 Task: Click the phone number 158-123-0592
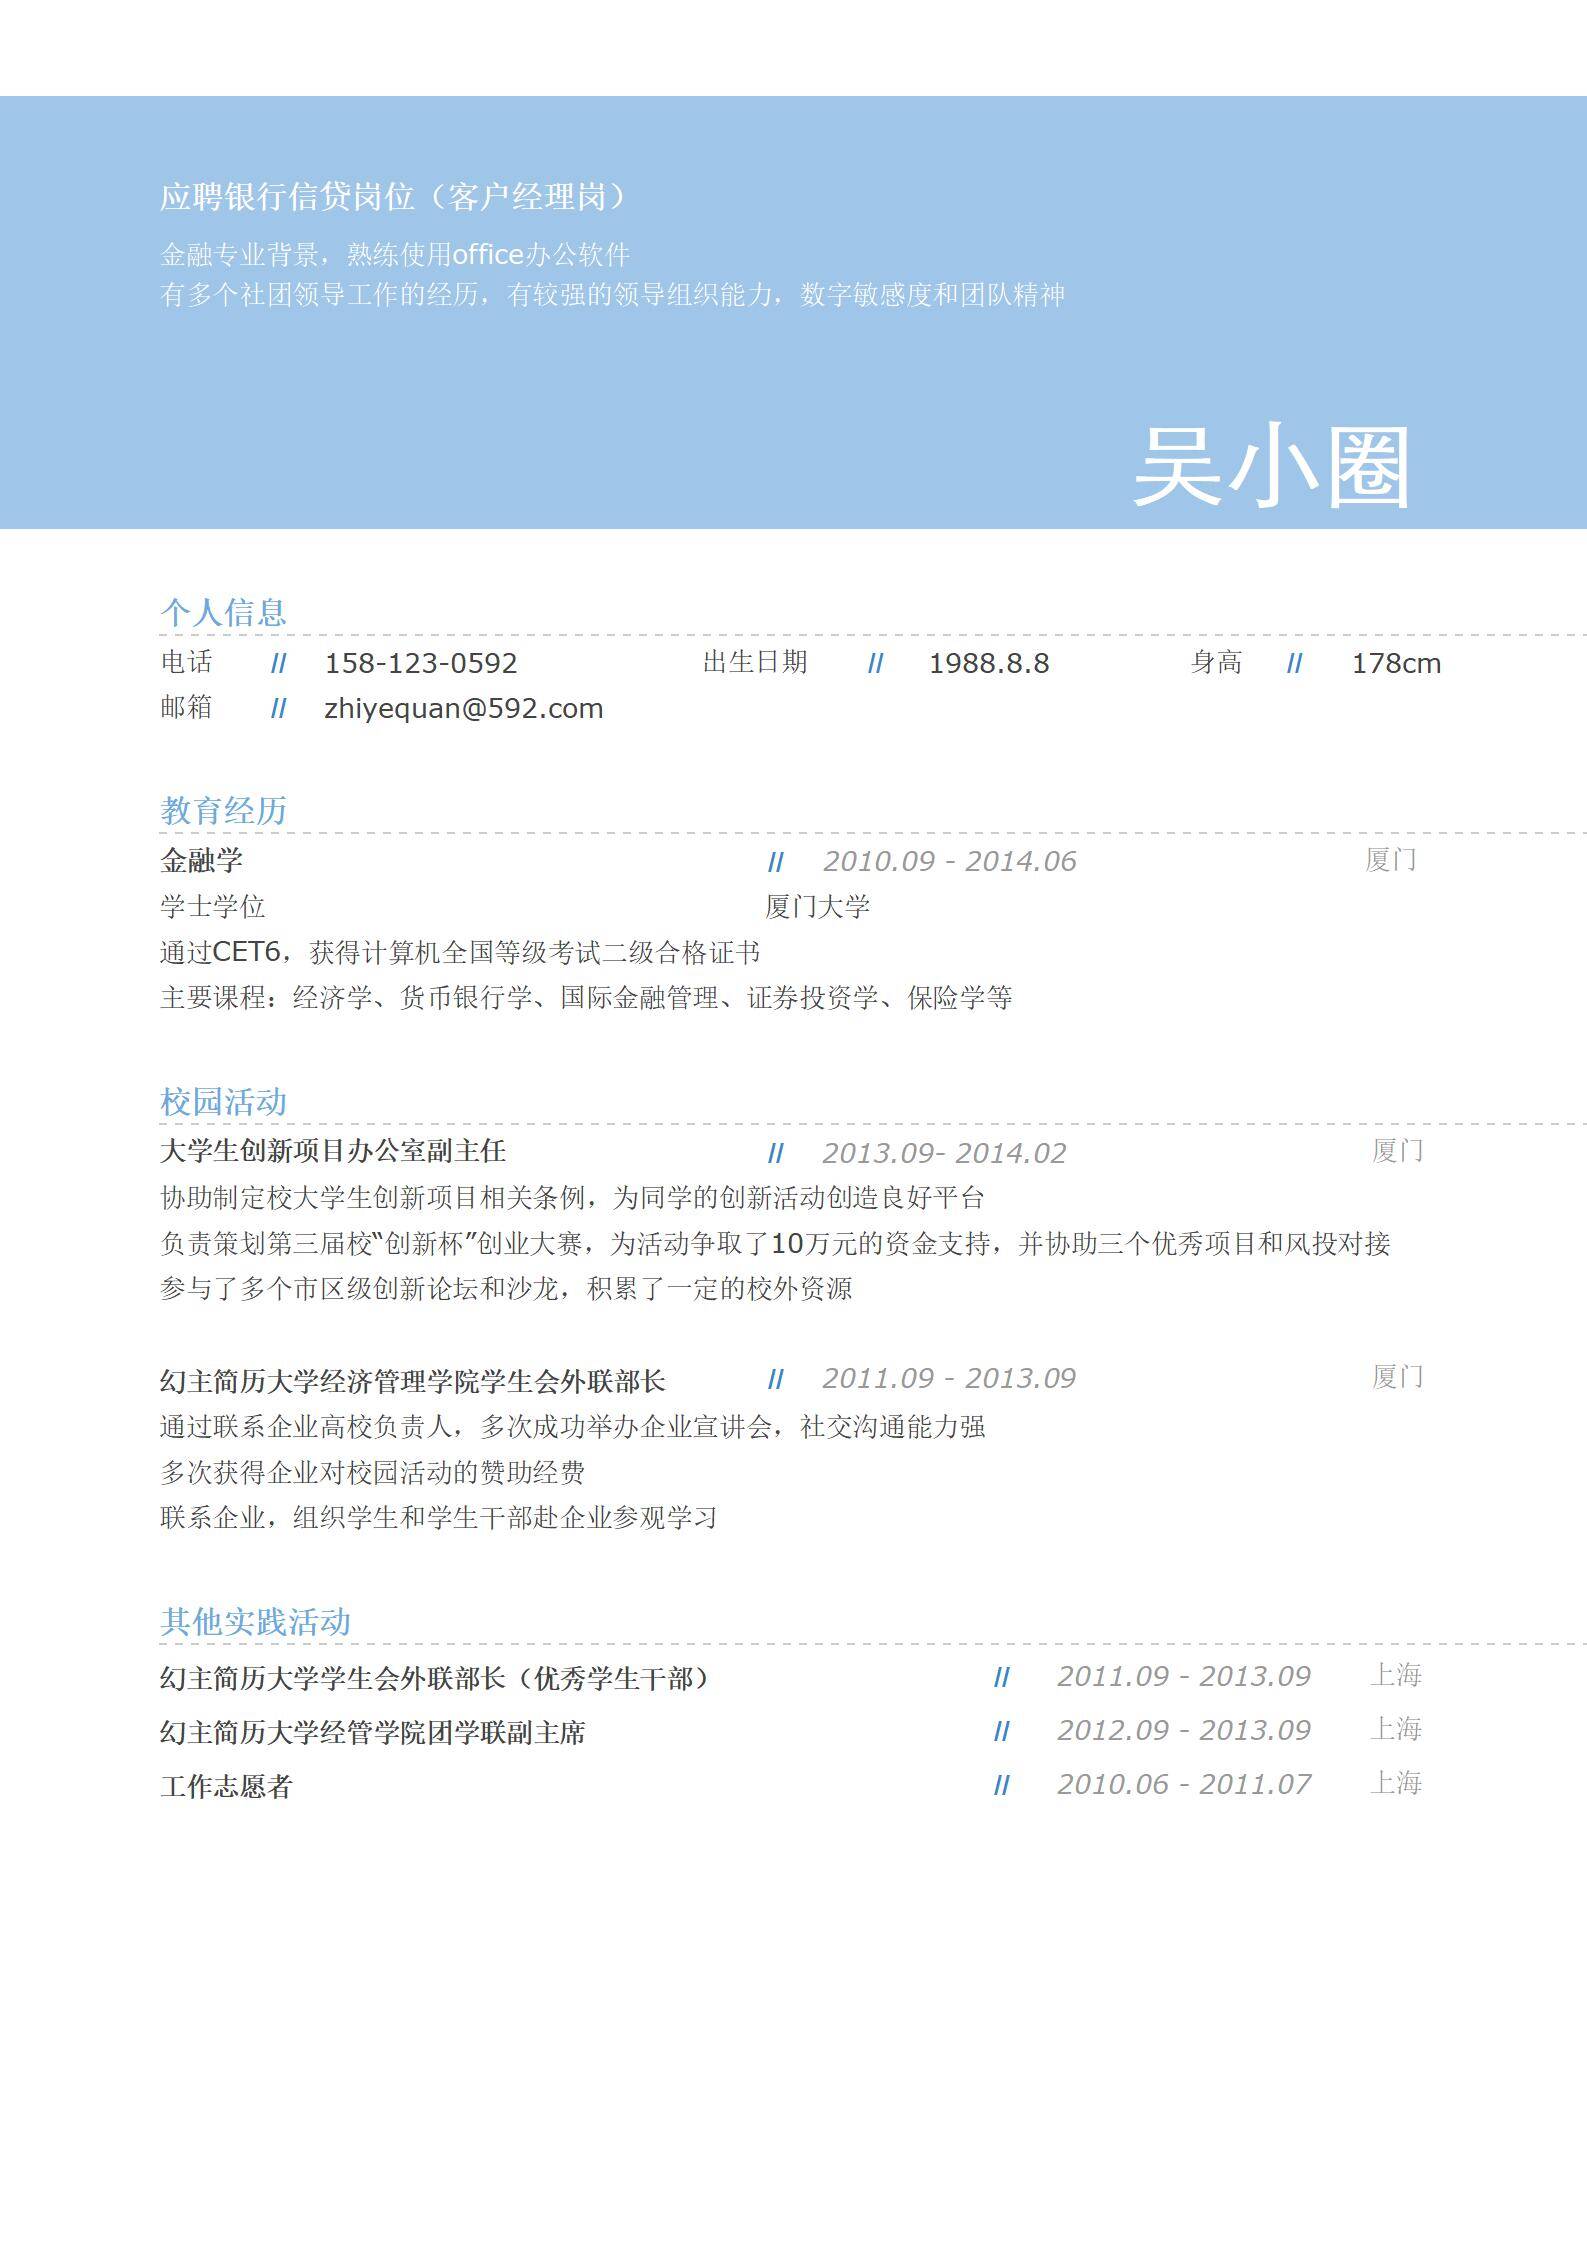[x=421, y=663]
